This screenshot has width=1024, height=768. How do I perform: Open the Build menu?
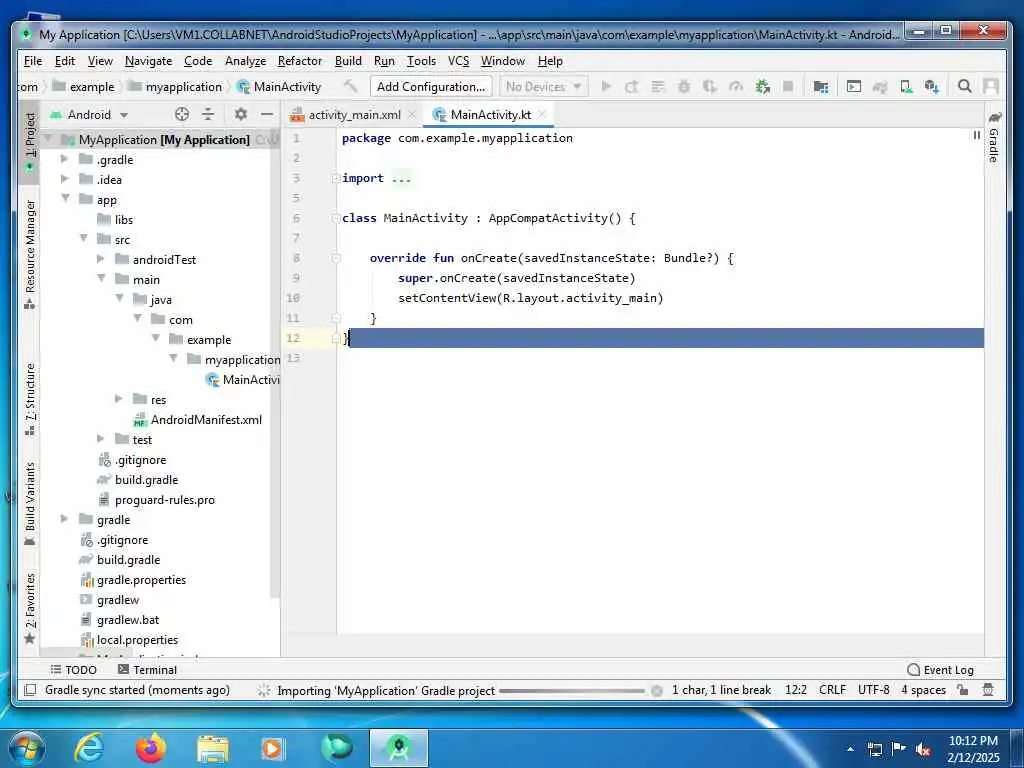point(348,61)
